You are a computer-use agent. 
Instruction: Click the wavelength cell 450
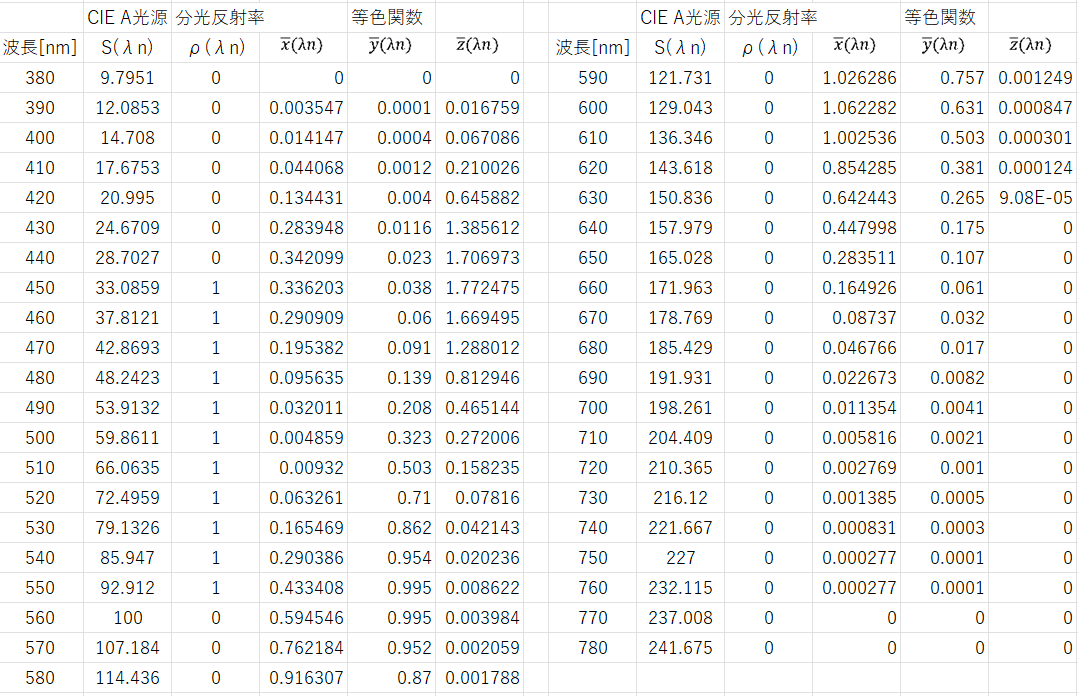point(42,288)
